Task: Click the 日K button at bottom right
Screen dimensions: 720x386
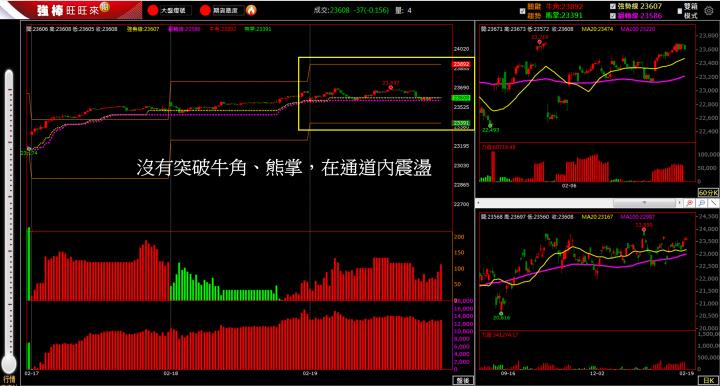Action: (x=708, y=380)
